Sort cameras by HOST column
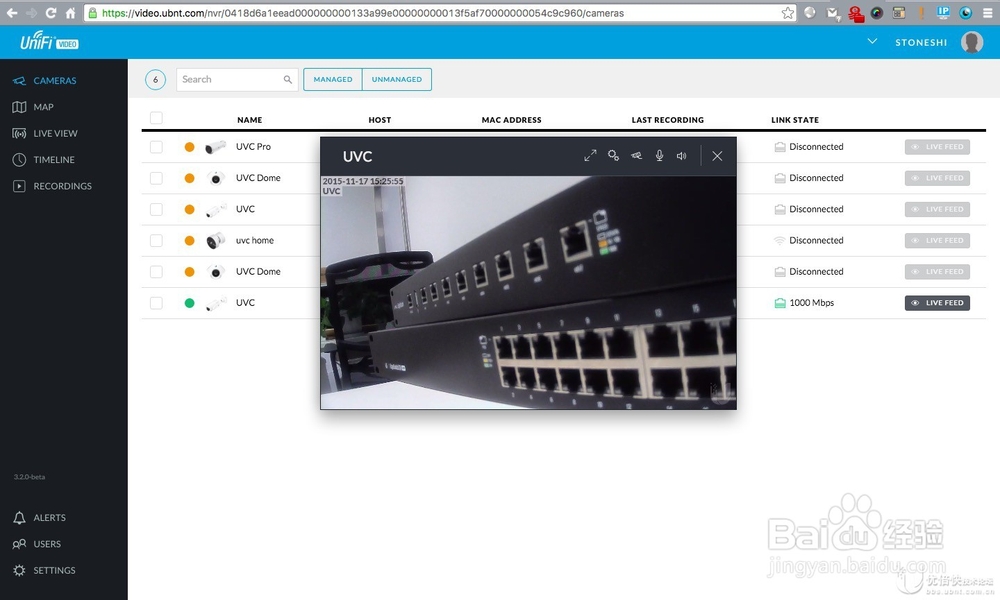This screenshot has height=600, width=1000. pos(379,120)
